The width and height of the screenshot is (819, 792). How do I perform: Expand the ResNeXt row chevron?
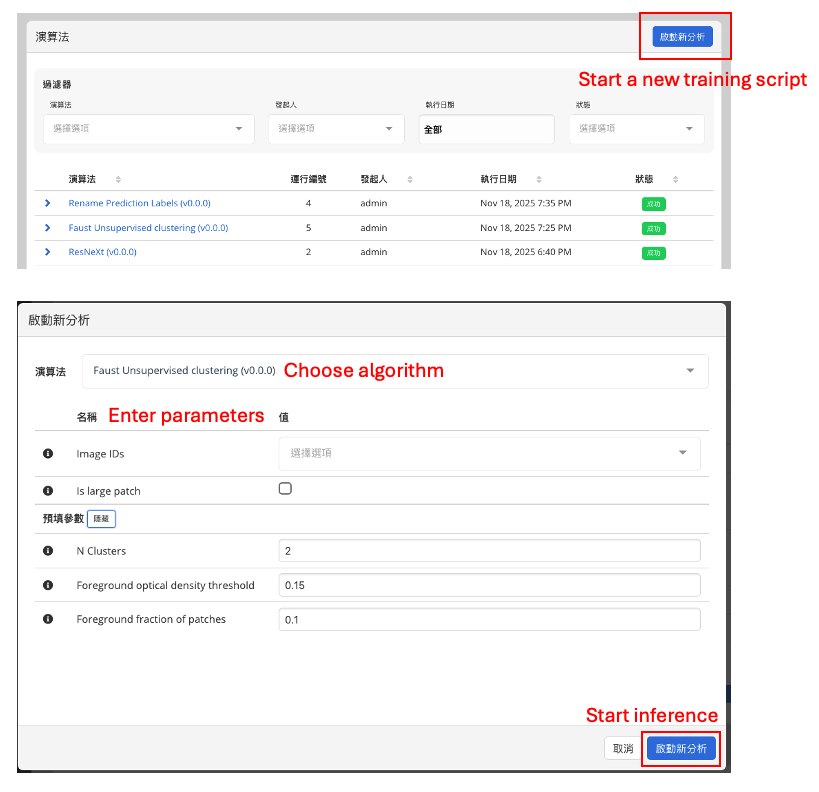click(47, 252)
